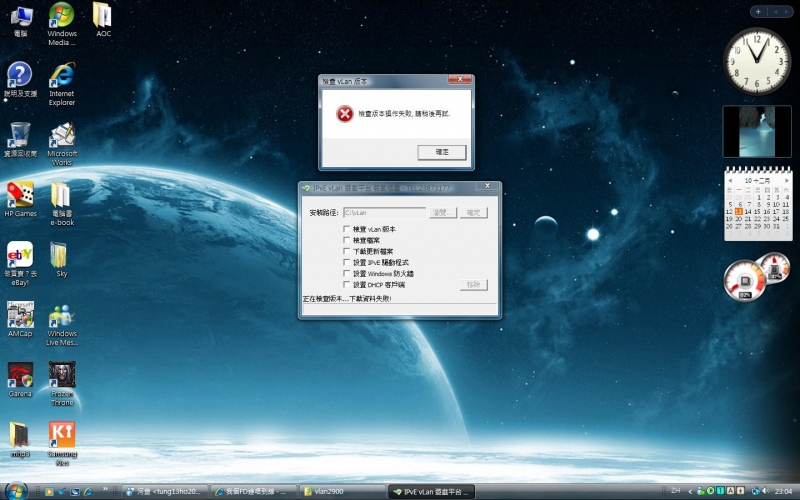The height and width of the screenshot is (500, 800).
Task: Tick the 檢查檔案 checkbox
Action: point(346,240)
